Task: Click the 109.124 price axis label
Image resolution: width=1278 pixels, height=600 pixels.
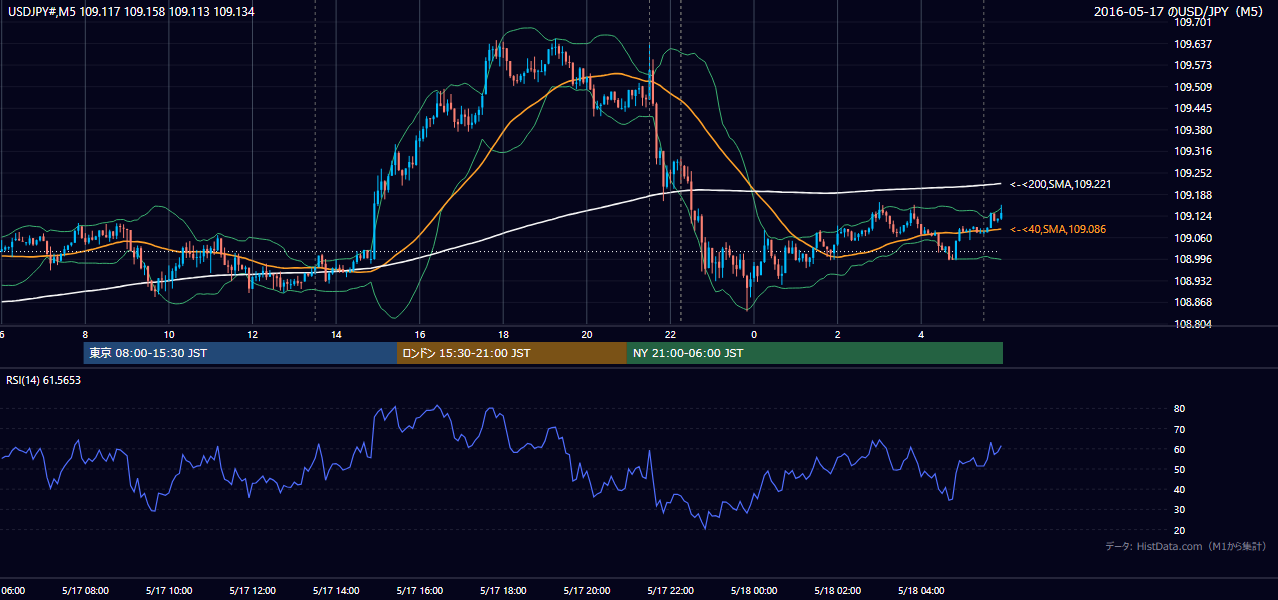Action: pyautogui.click(x=1193, y=217)
